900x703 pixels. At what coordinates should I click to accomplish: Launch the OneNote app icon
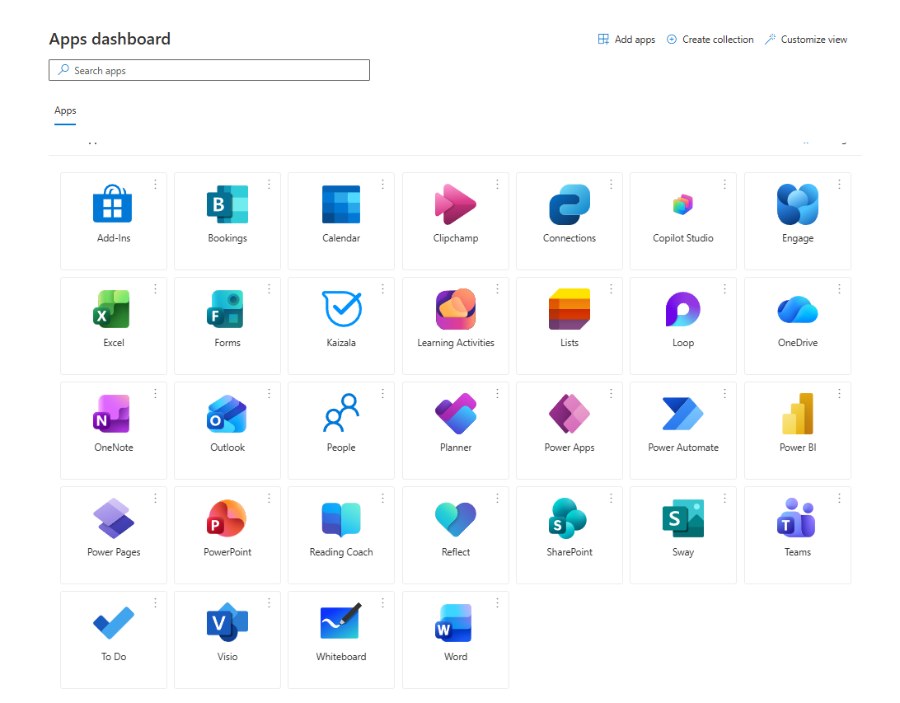(x=111, y=414)
